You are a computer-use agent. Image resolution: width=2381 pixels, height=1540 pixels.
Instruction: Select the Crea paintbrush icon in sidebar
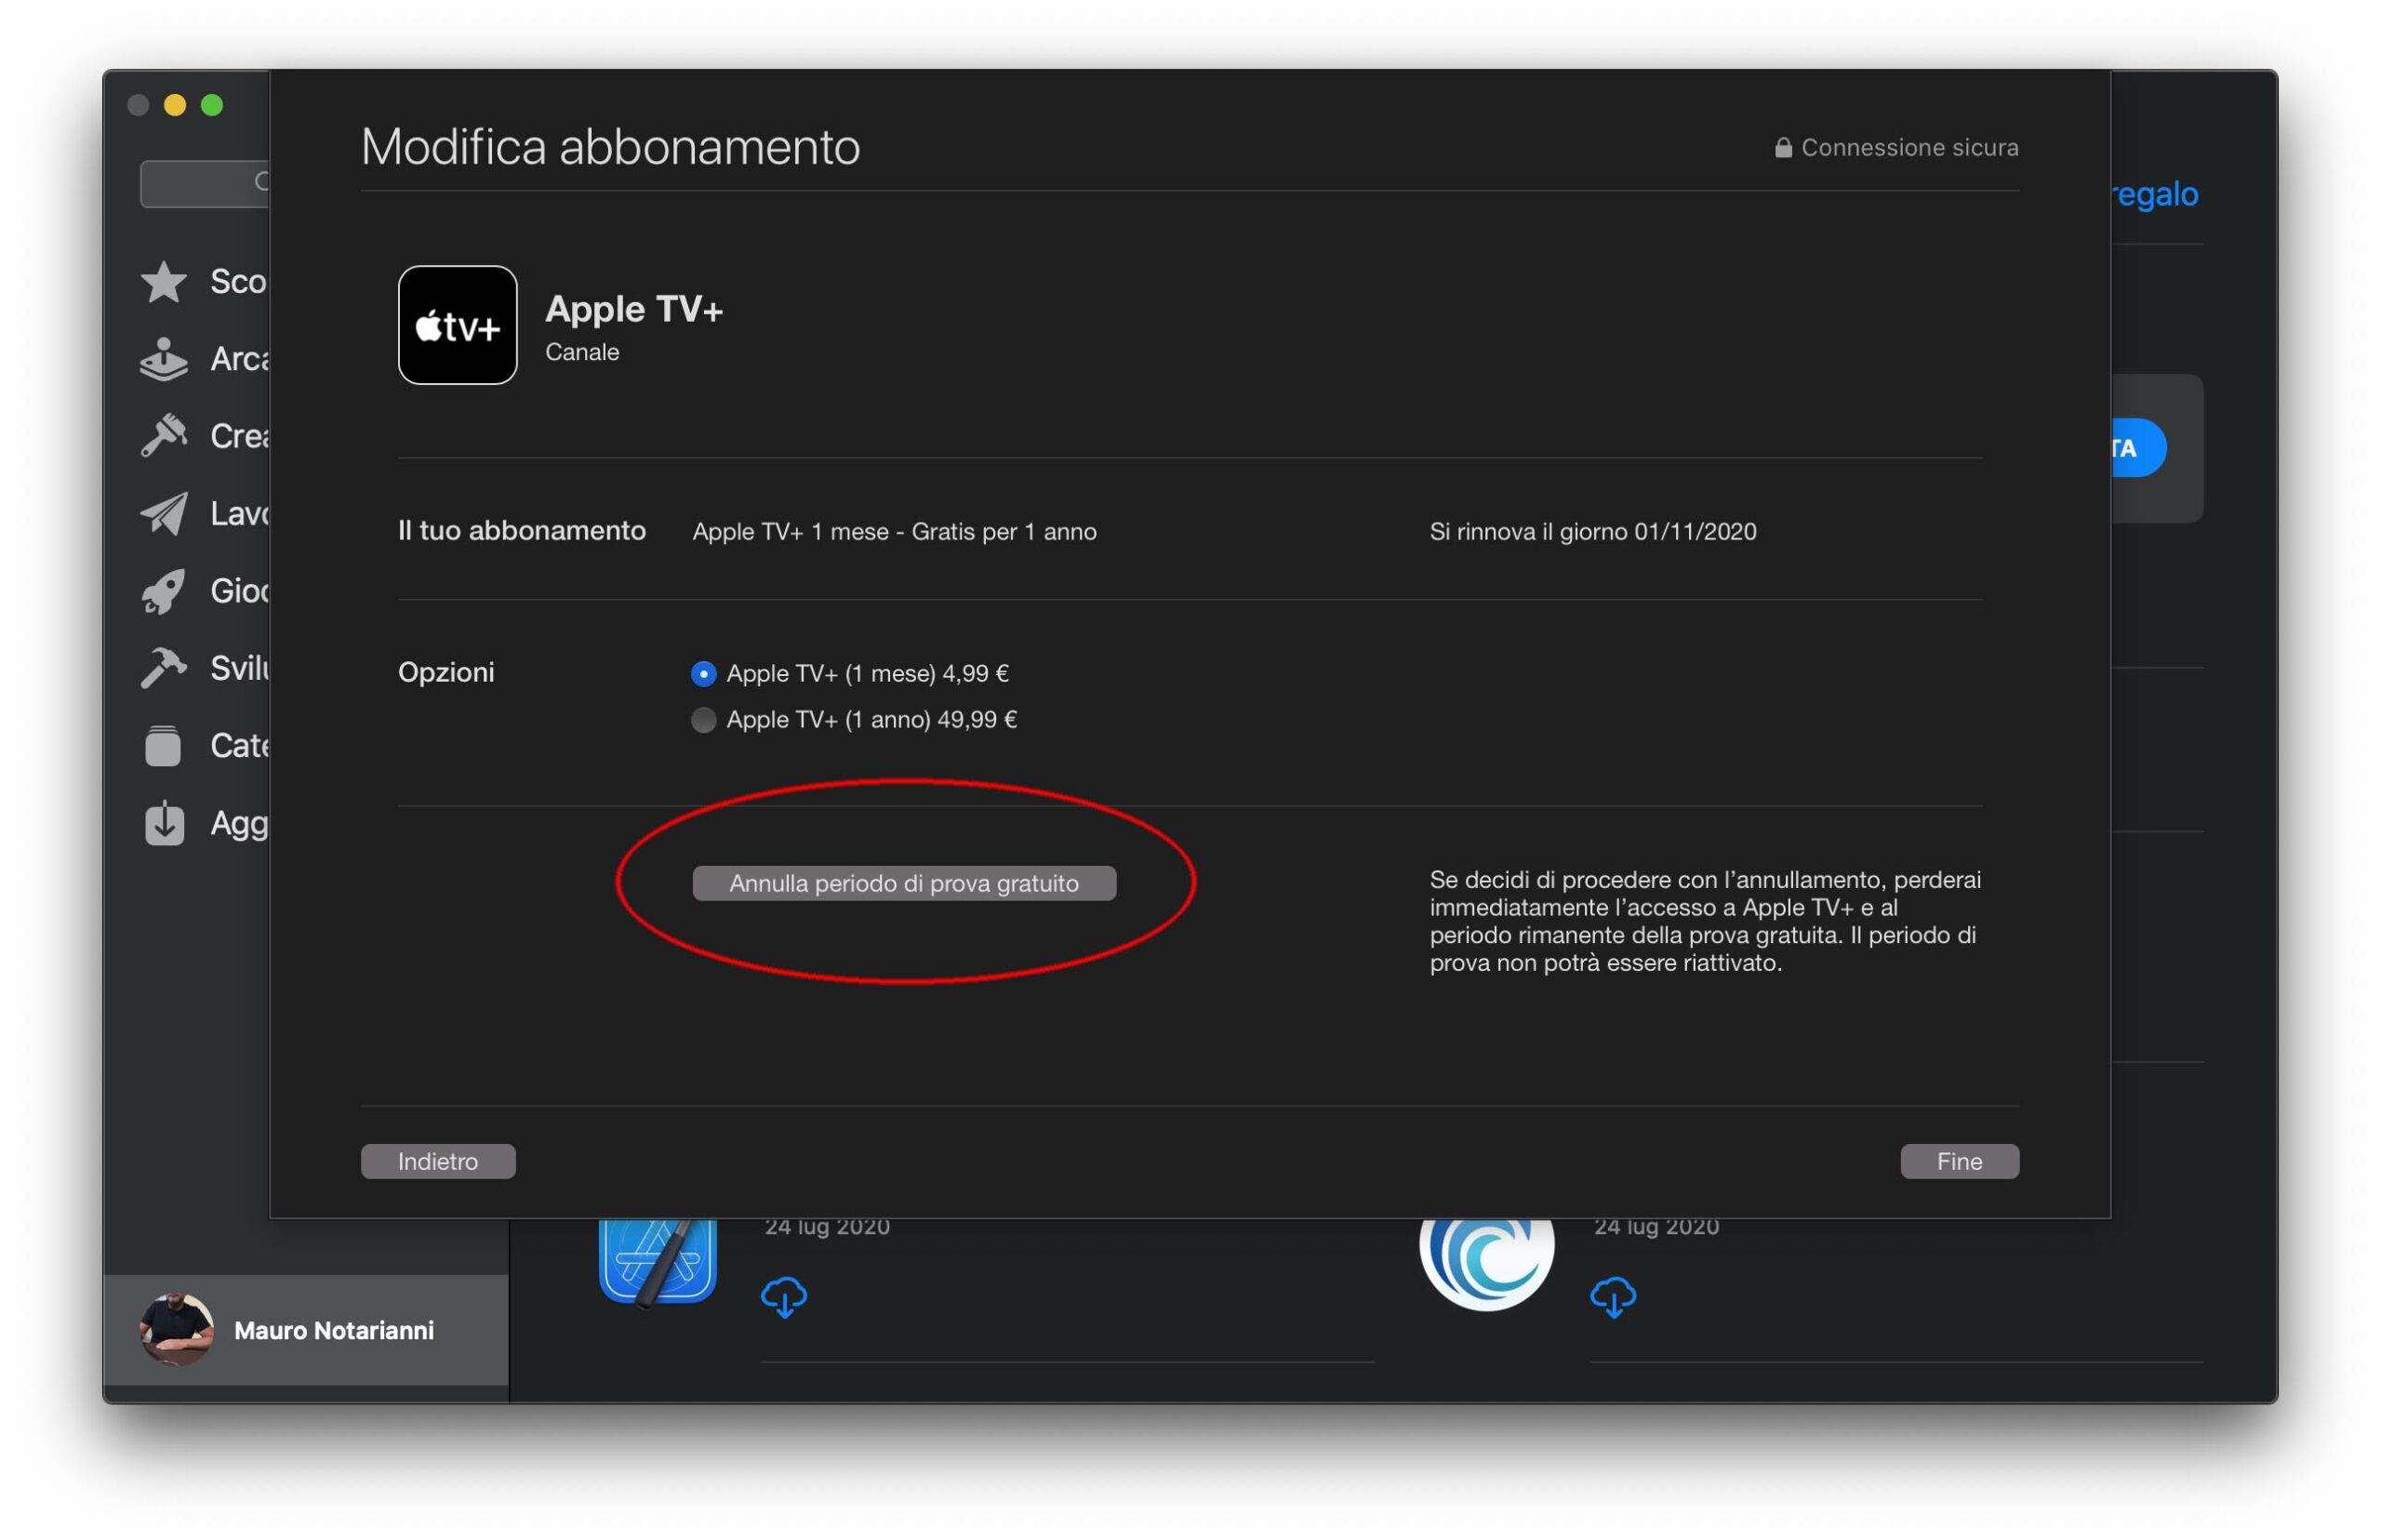(164, 436)
